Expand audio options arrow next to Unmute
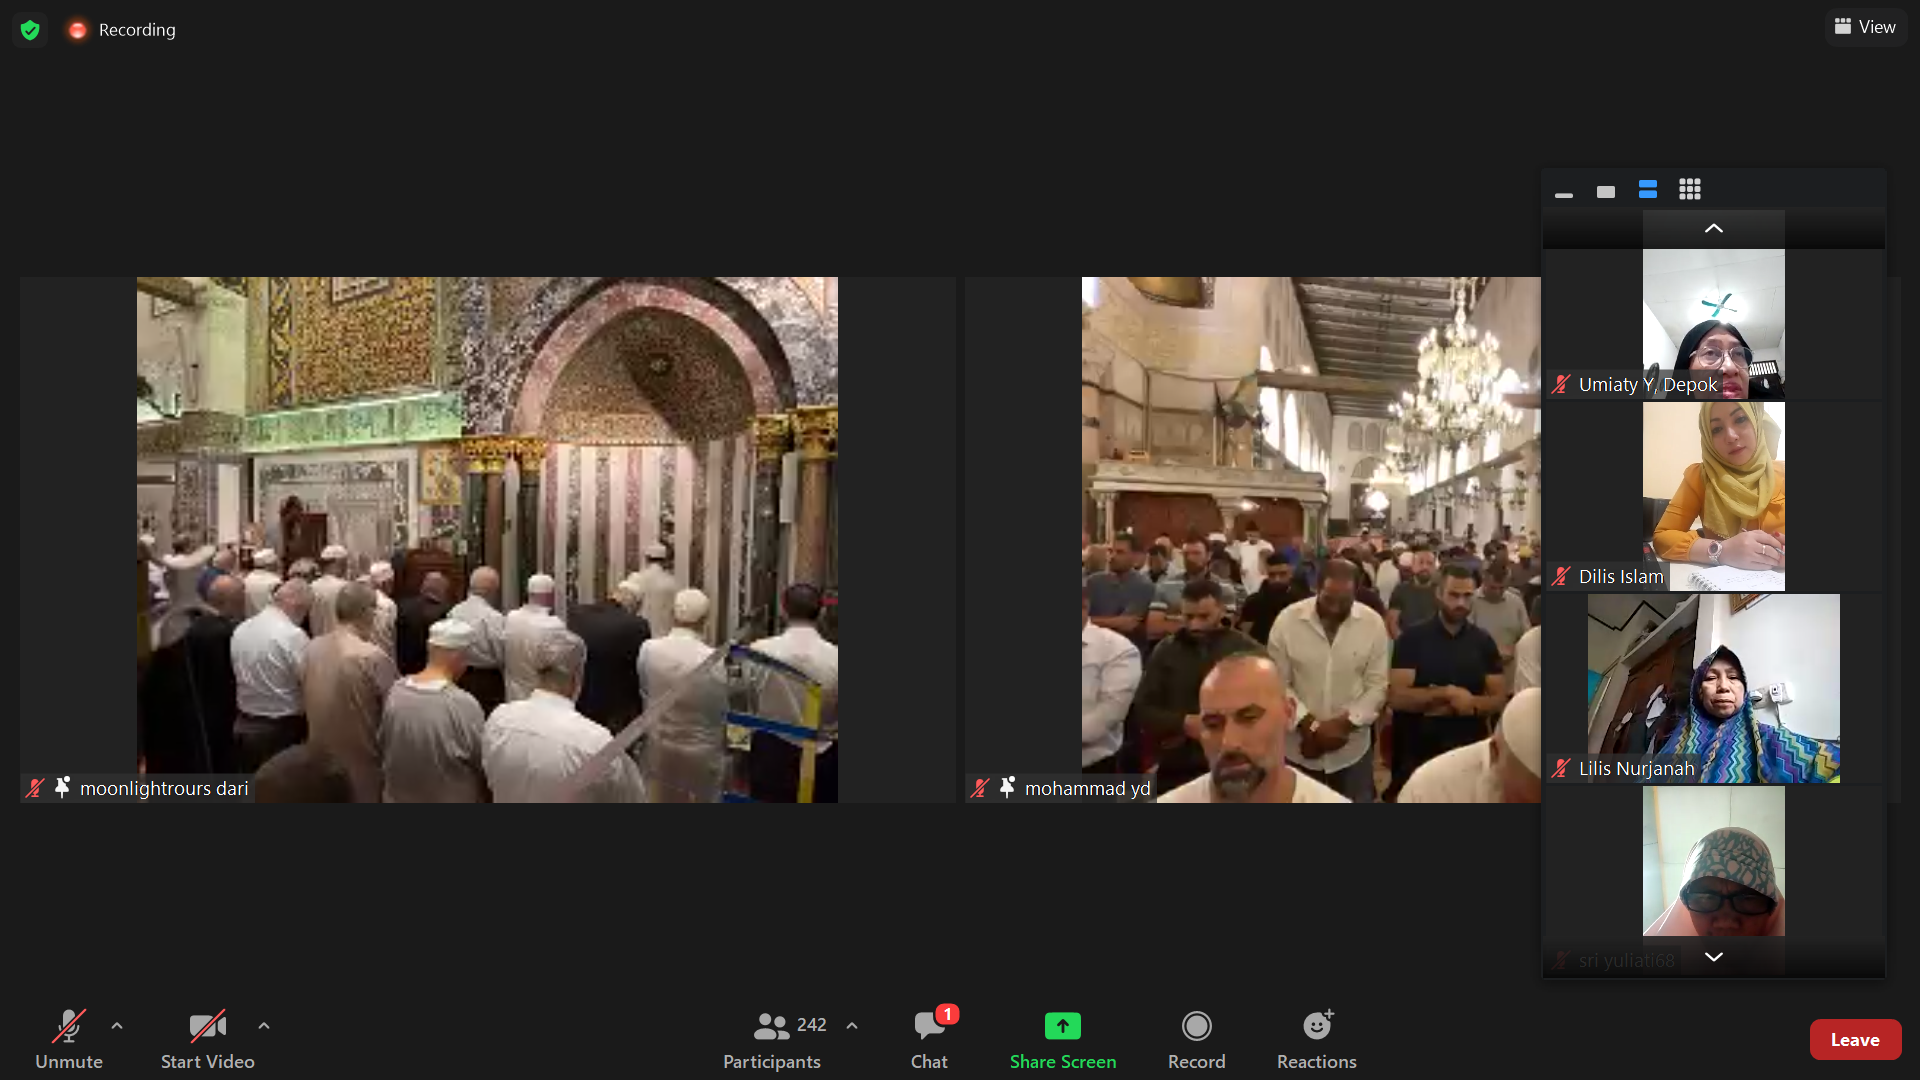This screenshot has width=1920, height=1080. pos(117,1026)
